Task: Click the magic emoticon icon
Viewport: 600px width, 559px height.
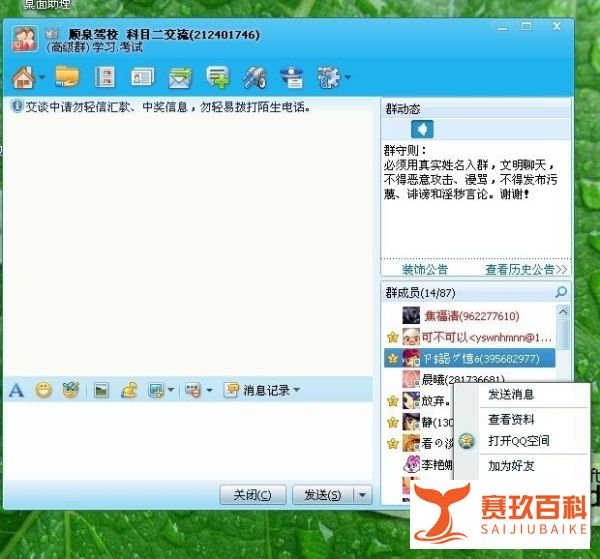Action: point(71,390)
